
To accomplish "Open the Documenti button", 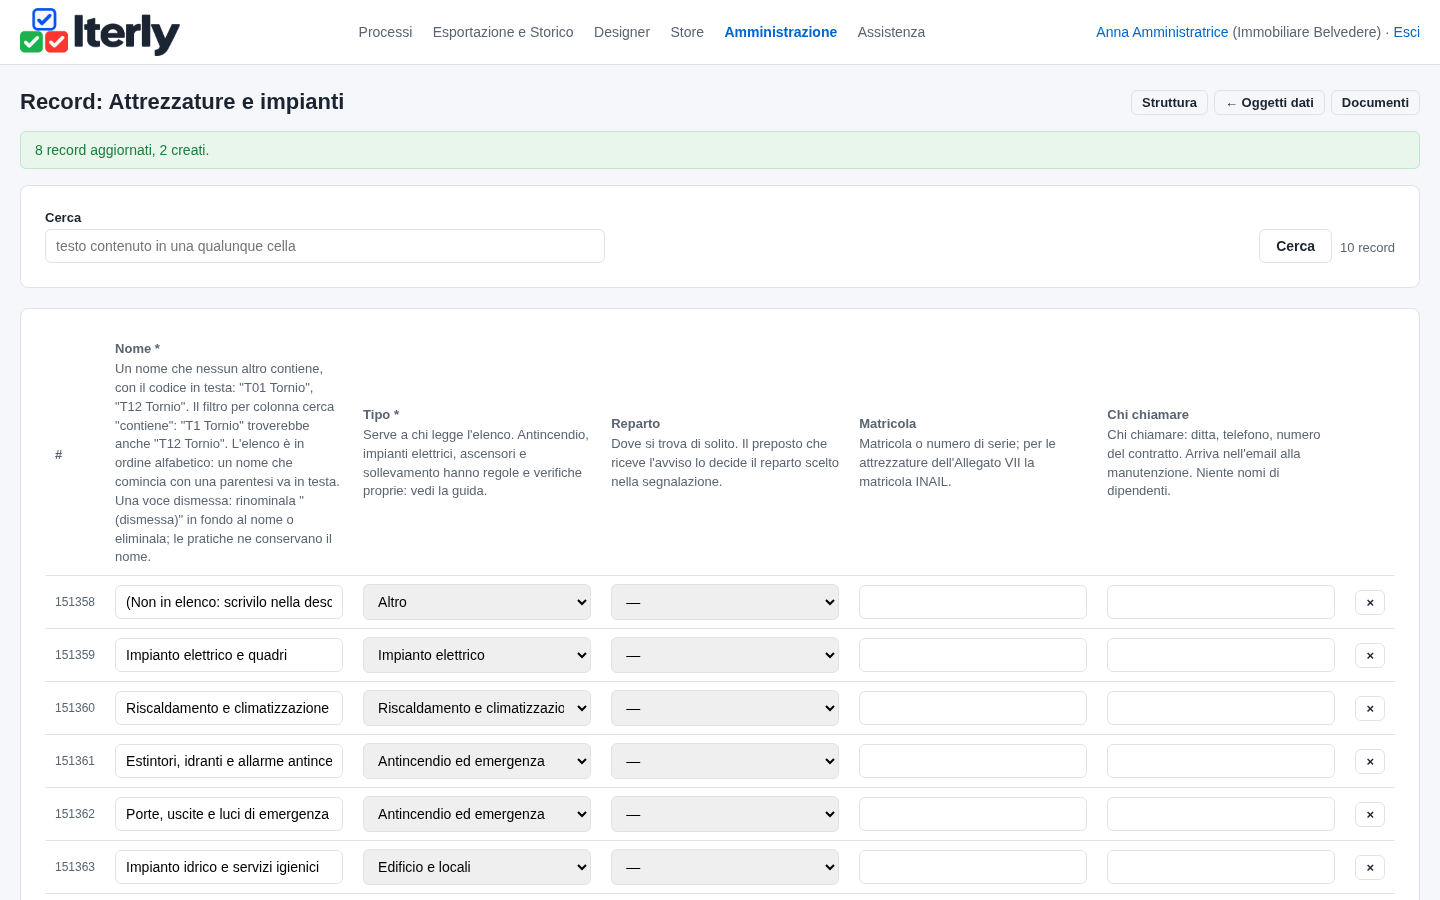I will pyautogui.click(x=1375, y=103).
